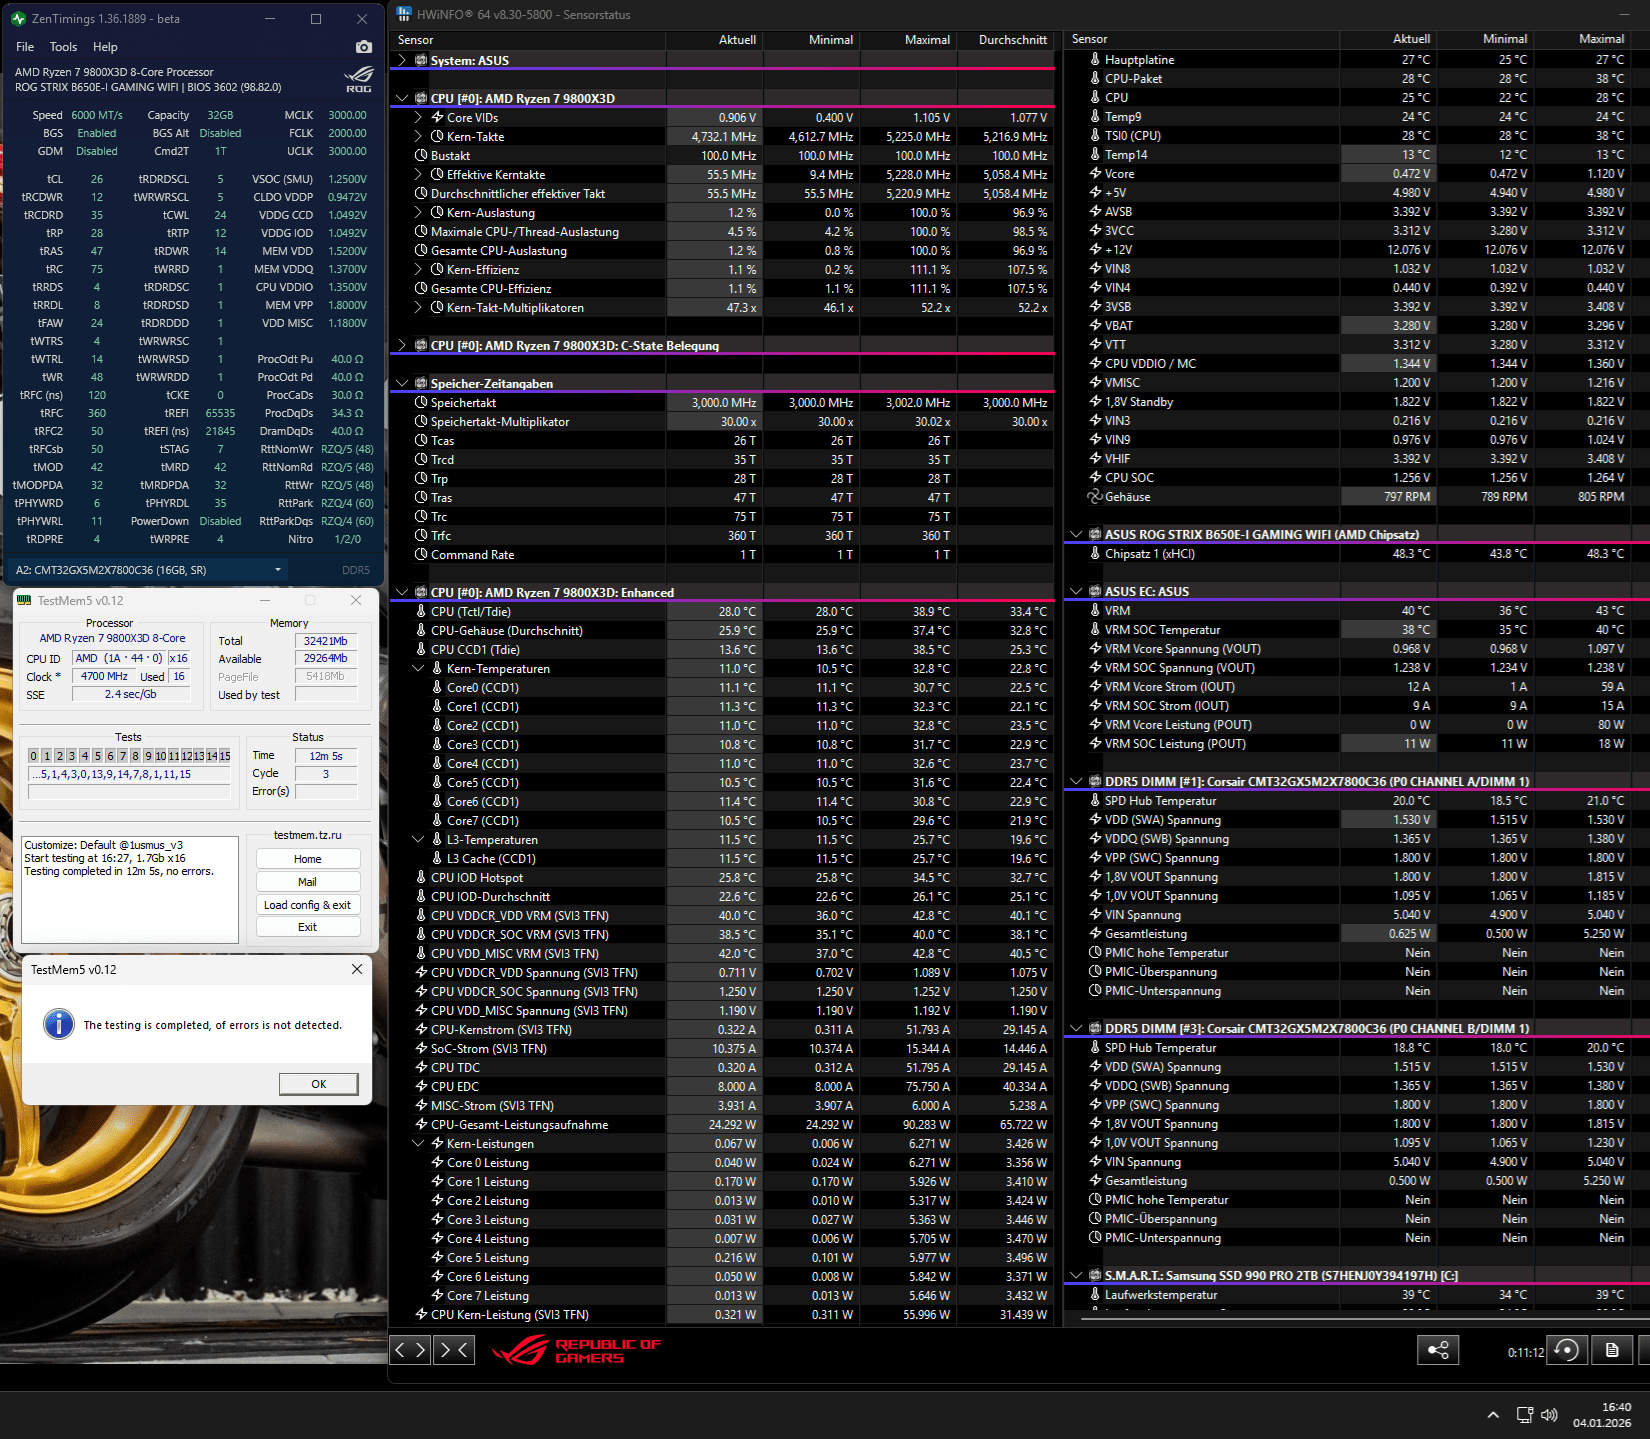
Task: Click the 6000 MT/s speed value in ZenTimings
Action: [x=97, y=115]
